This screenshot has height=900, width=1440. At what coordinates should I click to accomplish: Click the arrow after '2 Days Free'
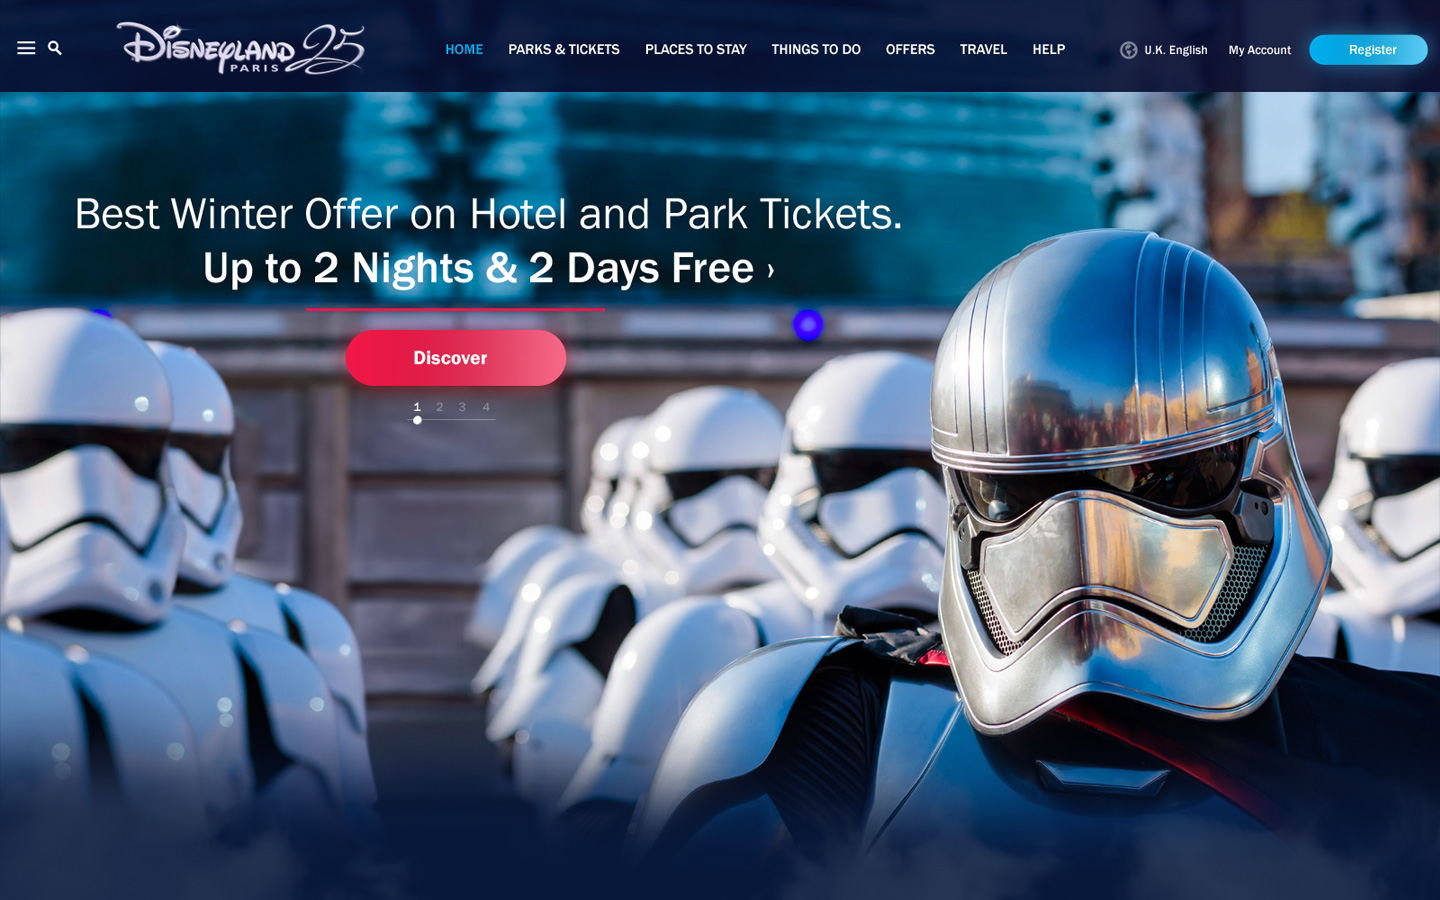point(770,270)
